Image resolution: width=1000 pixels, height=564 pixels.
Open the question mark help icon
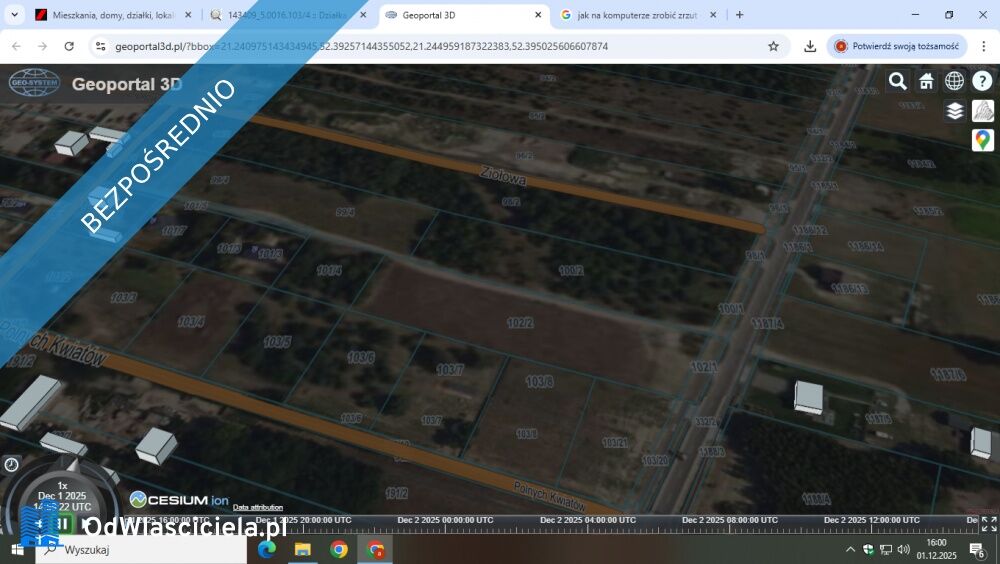983,81
